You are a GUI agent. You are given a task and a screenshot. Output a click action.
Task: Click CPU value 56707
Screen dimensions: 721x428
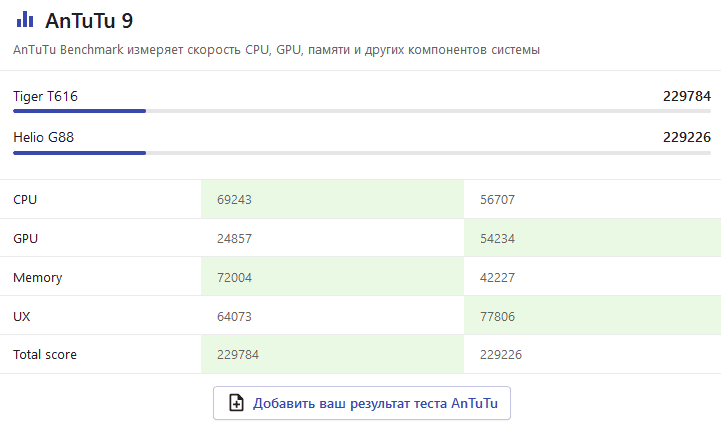(497, 200)
